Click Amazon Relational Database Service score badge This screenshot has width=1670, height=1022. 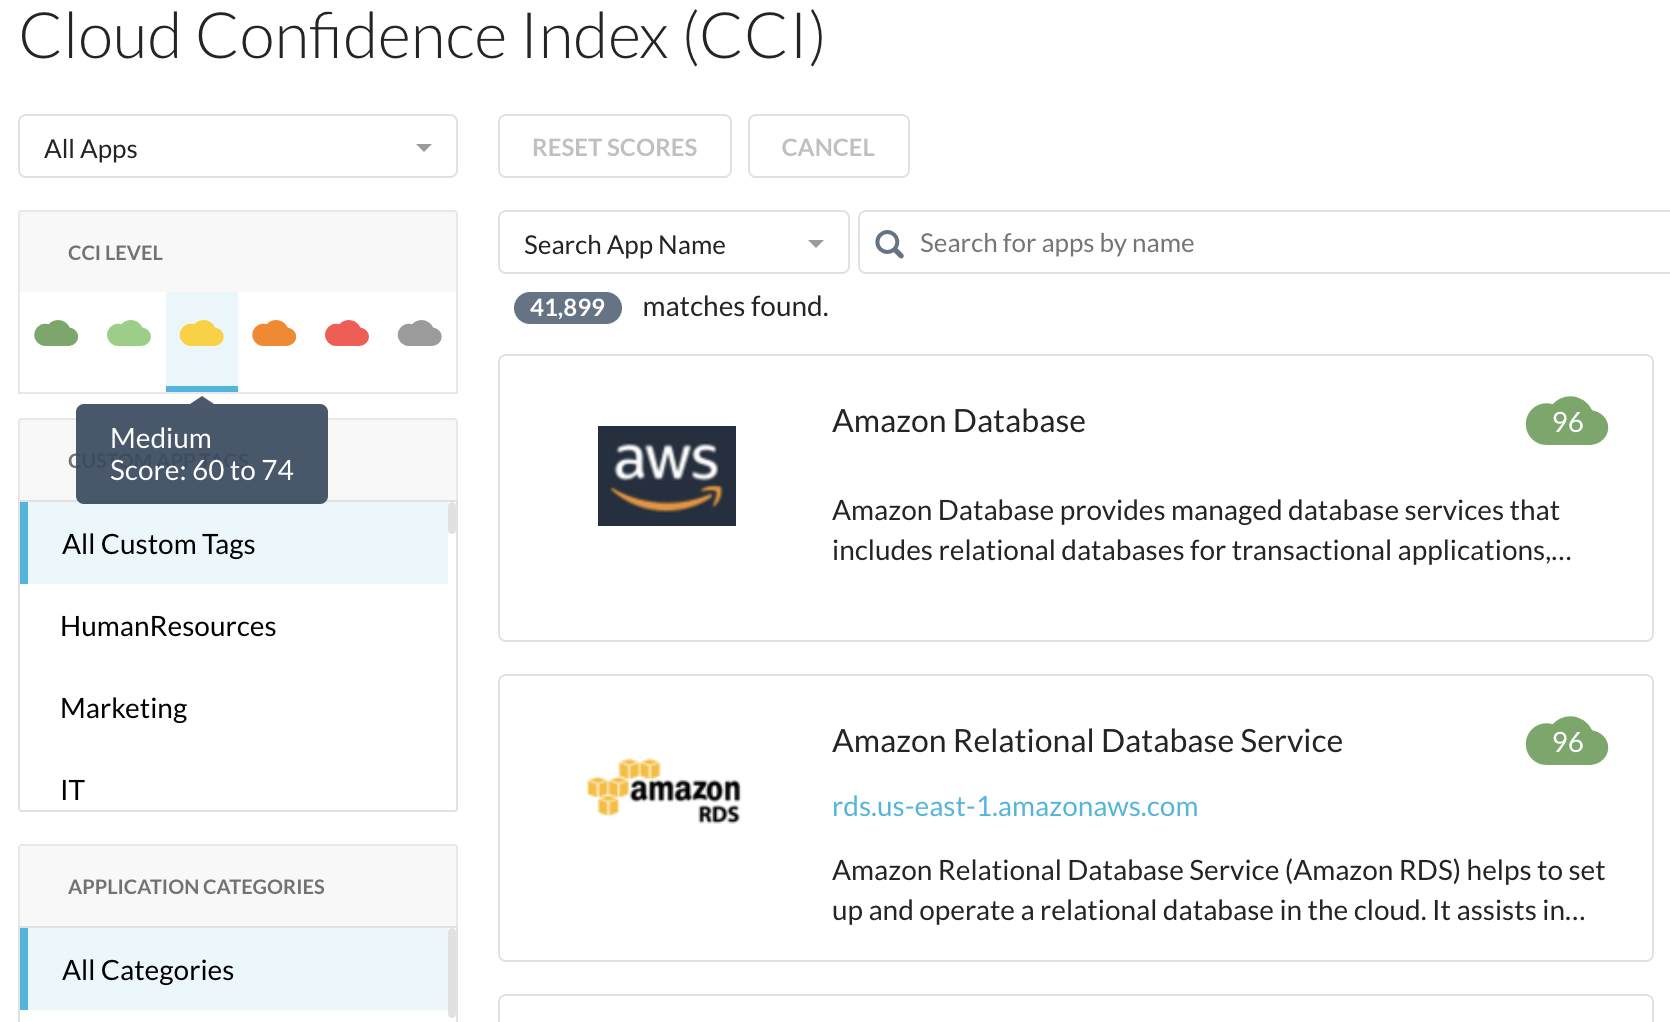[1567, 742]
